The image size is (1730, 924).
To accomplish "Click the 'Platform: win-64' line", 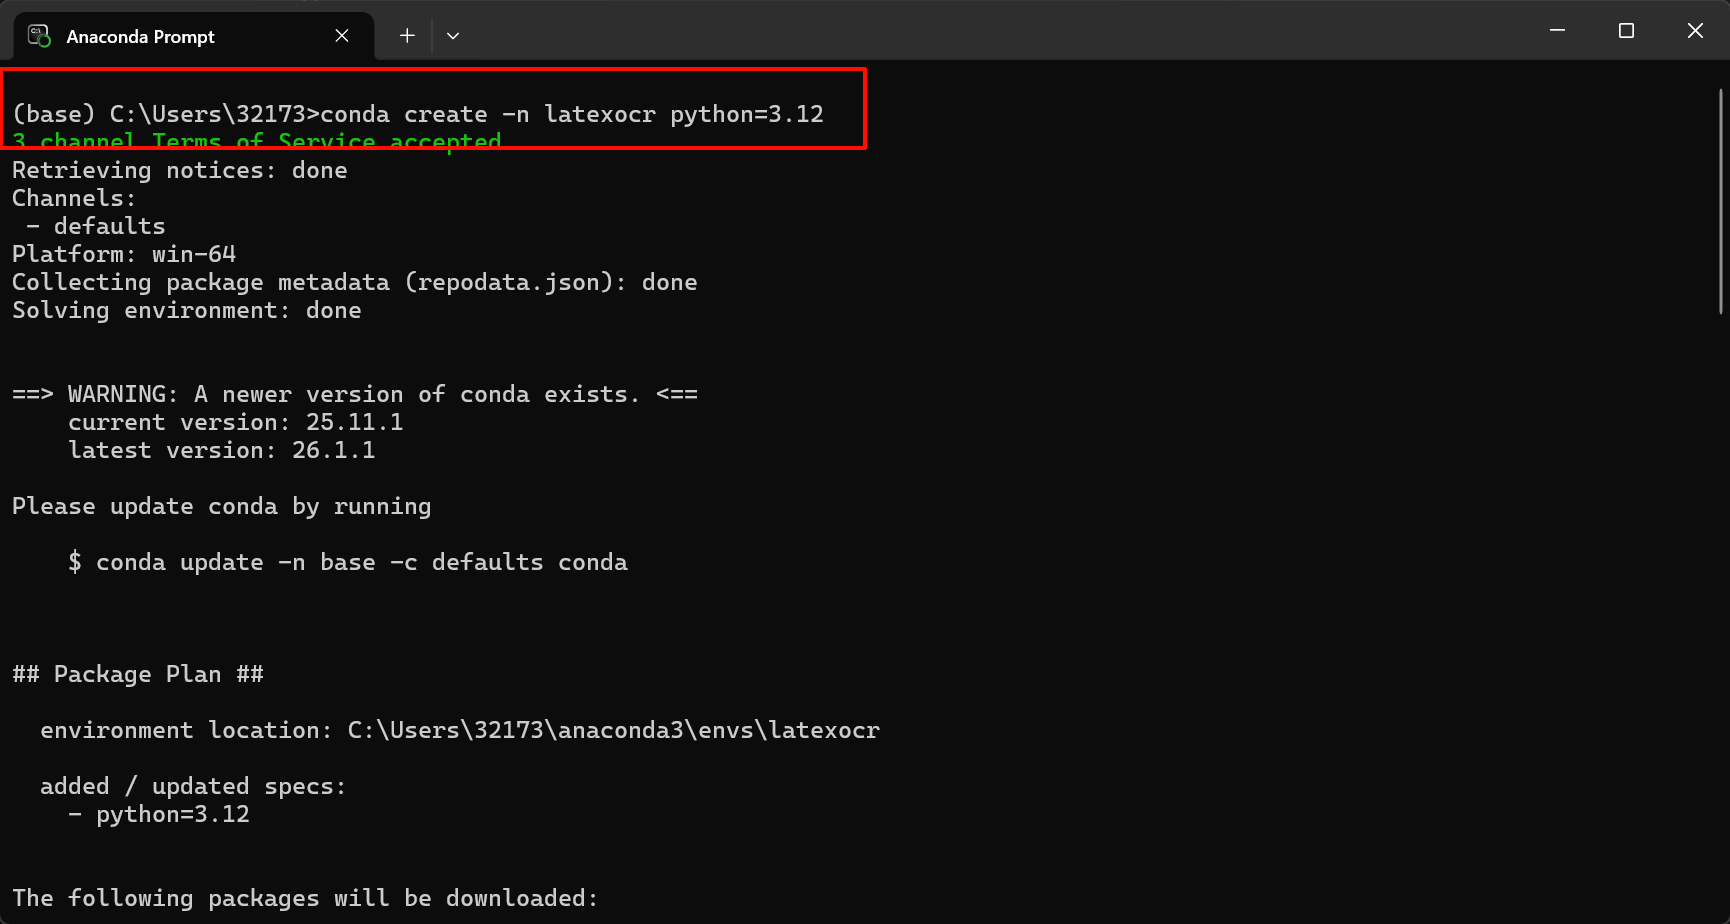I will point(124,255).
